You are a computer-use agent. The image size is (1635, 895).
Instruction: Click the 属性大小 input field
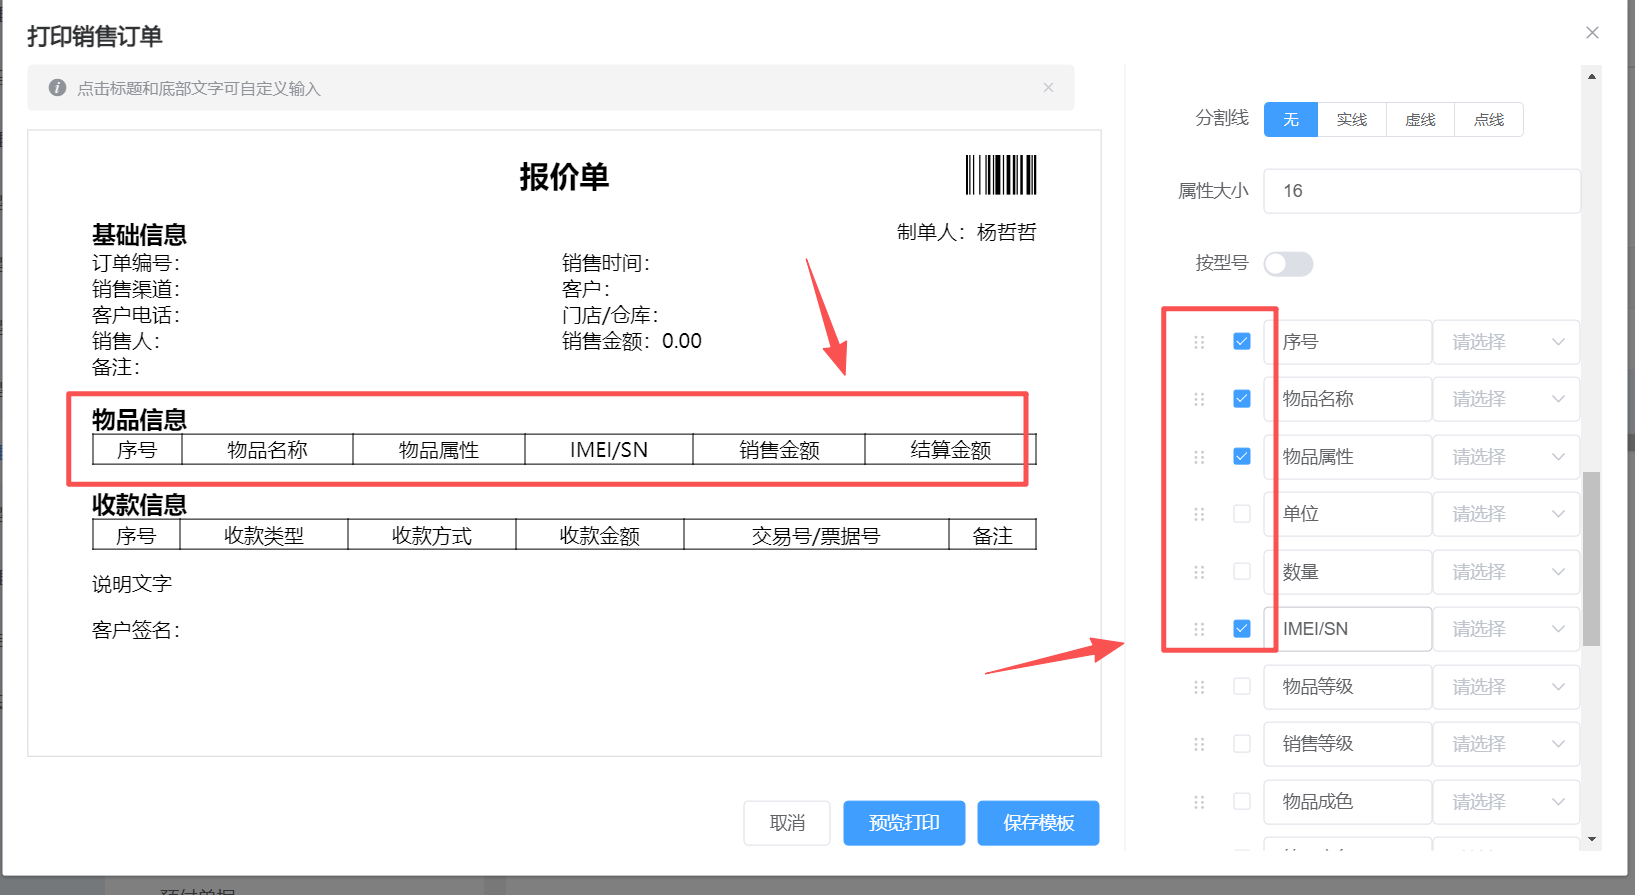[1421, 191]
